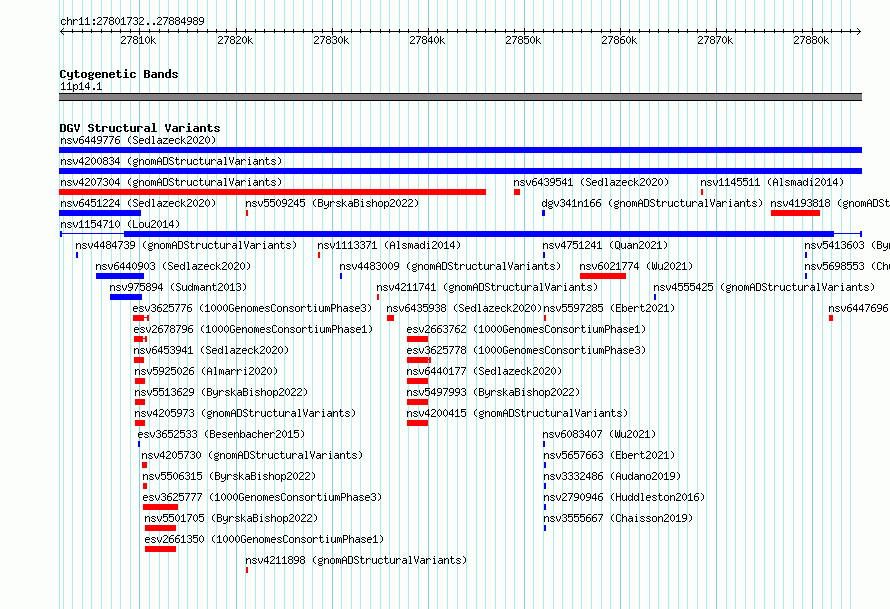Viewport: 890px width, 609px height.
Task: Select nsv5501705 (ByrskaBishop2022) variant
Action: (x=231, y=518)
